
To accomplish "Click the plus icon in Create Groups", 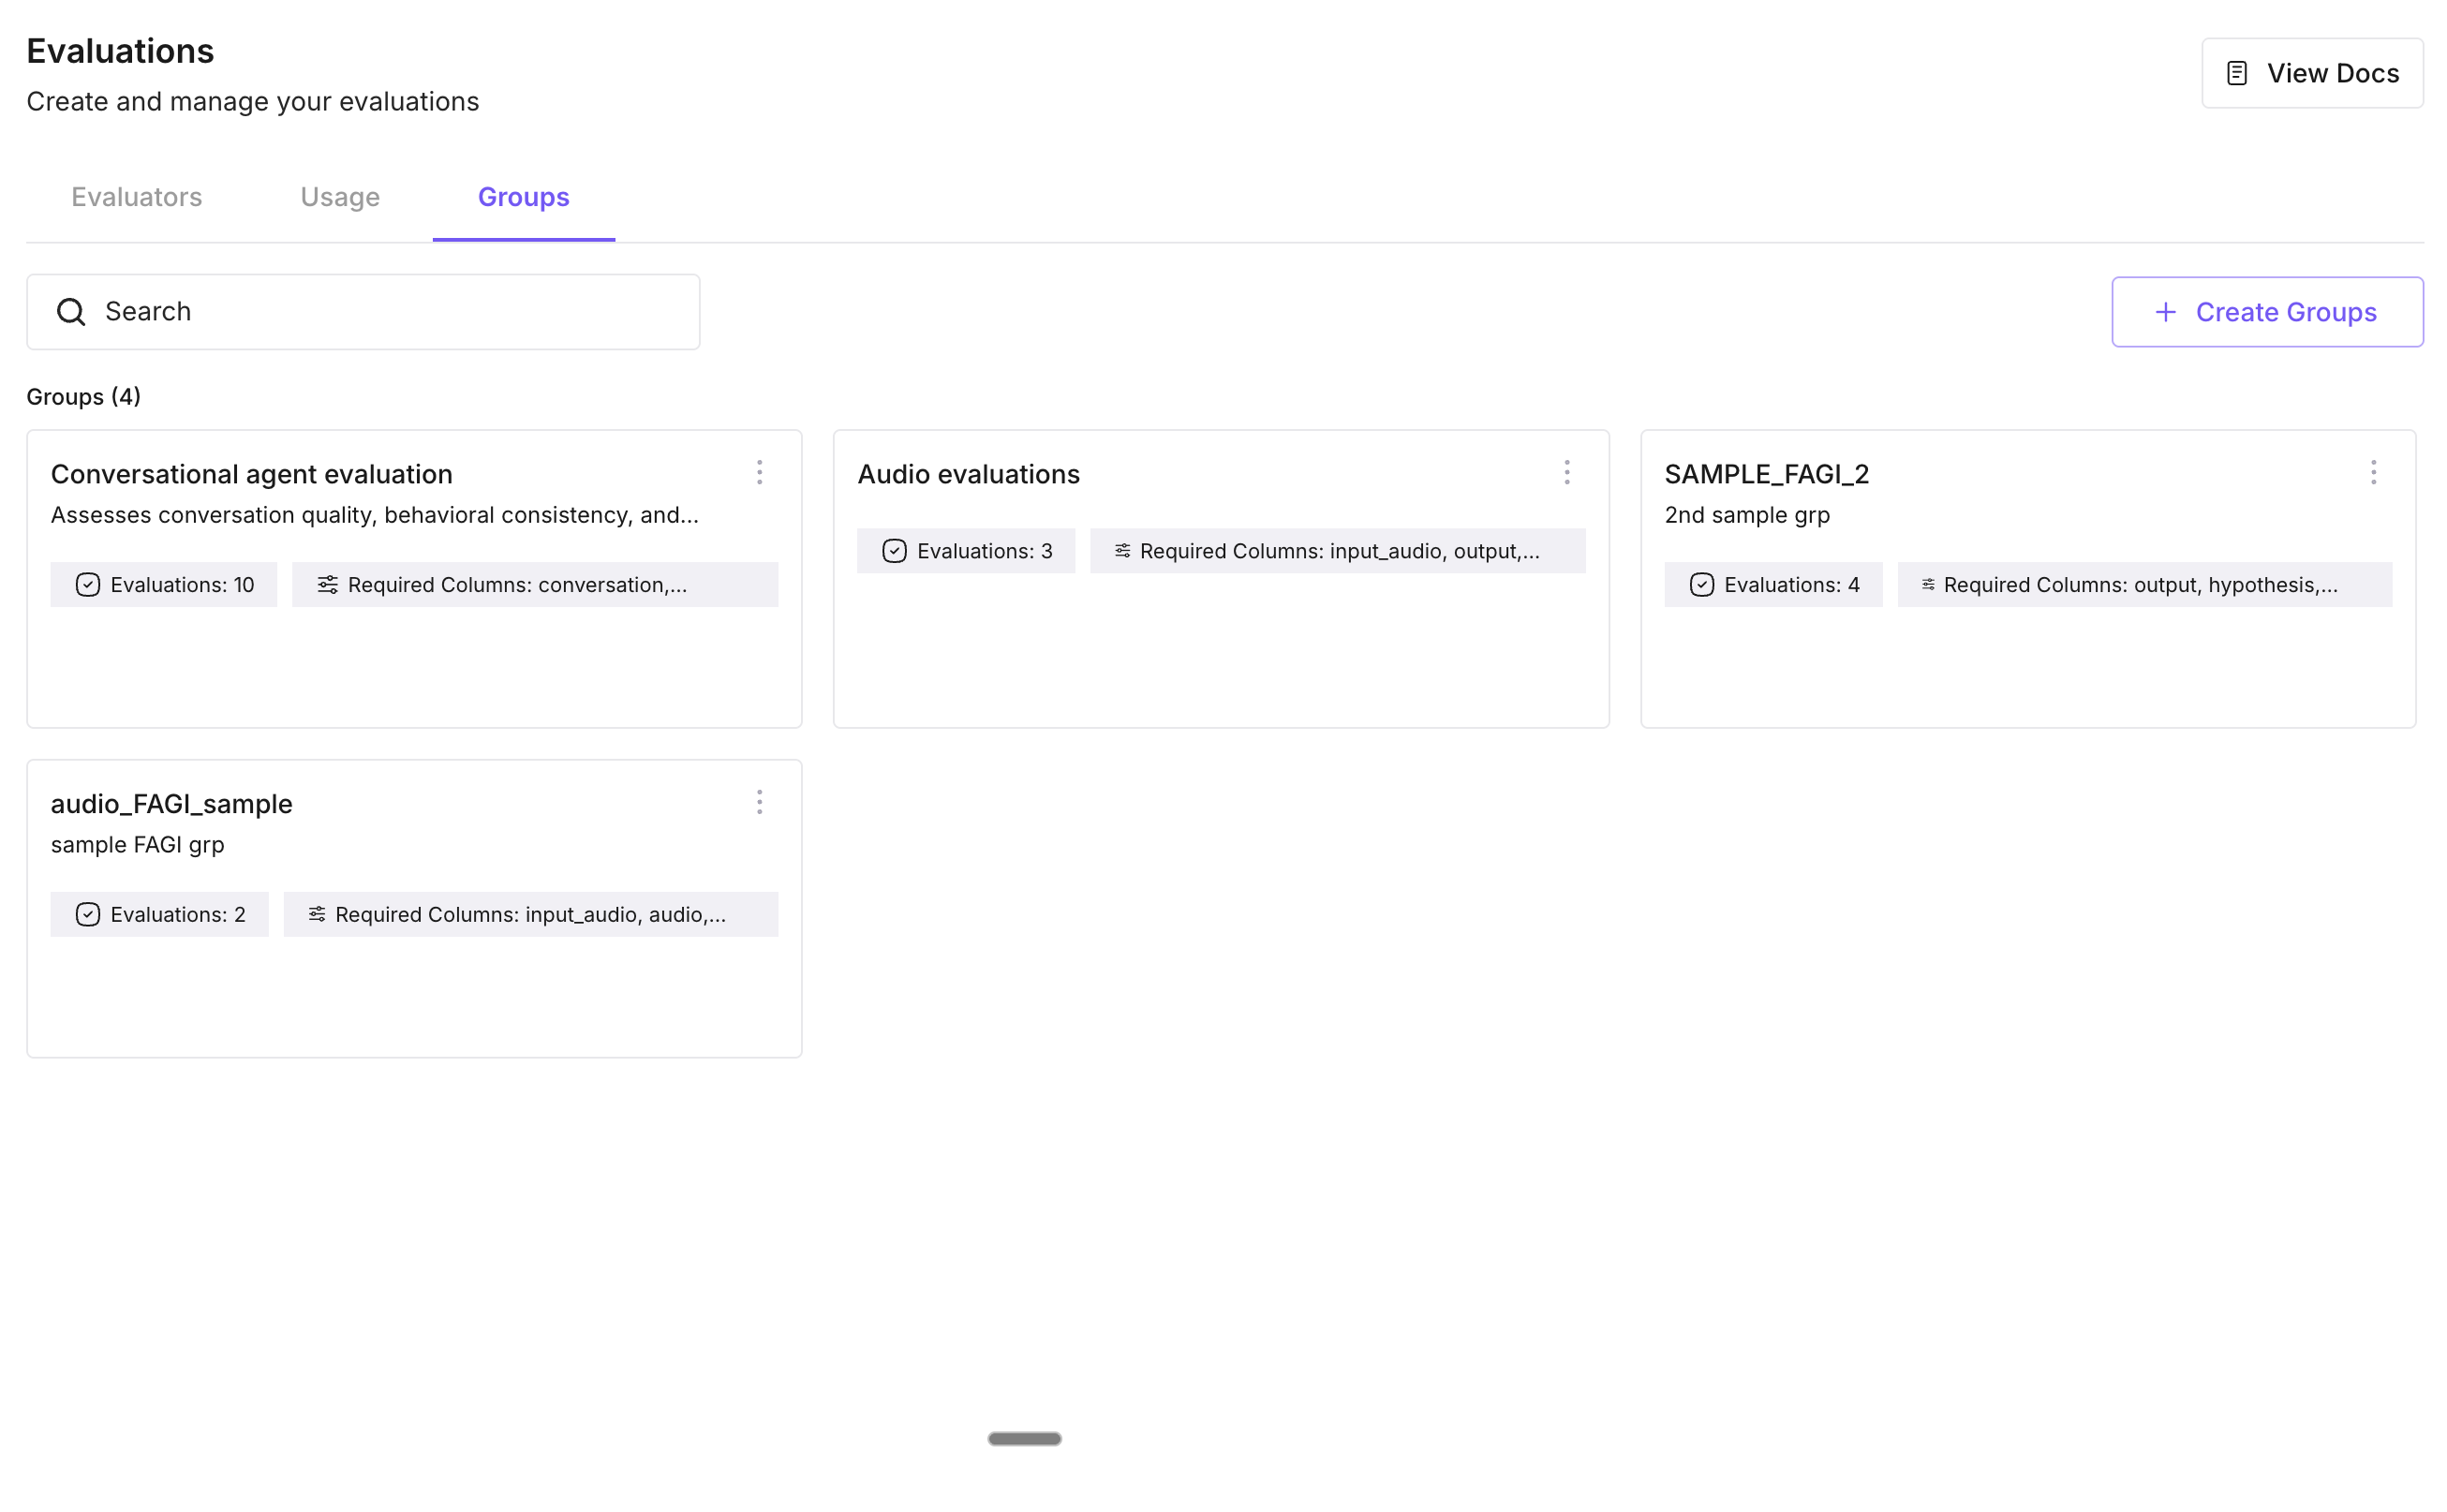I will (2165, 311).
